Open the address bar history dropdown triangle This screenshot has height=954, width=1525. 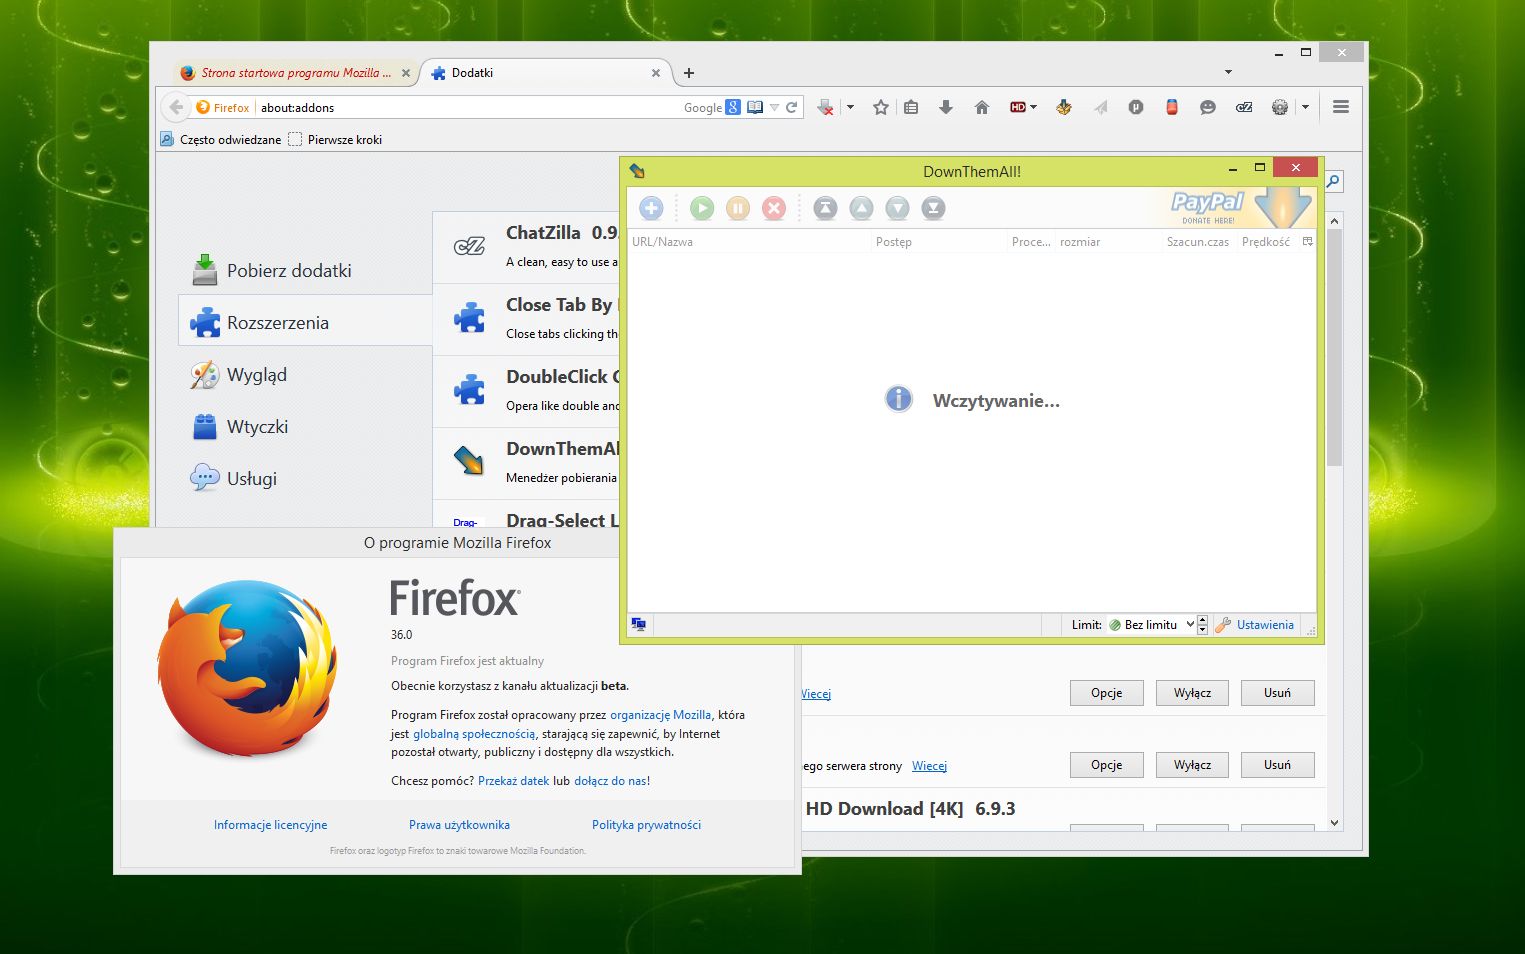click(774, 107)
